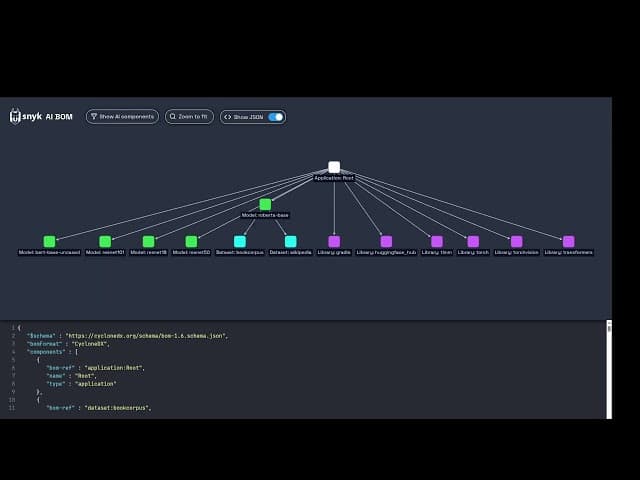Click the 'Application: Root' label

click(334, 178)
